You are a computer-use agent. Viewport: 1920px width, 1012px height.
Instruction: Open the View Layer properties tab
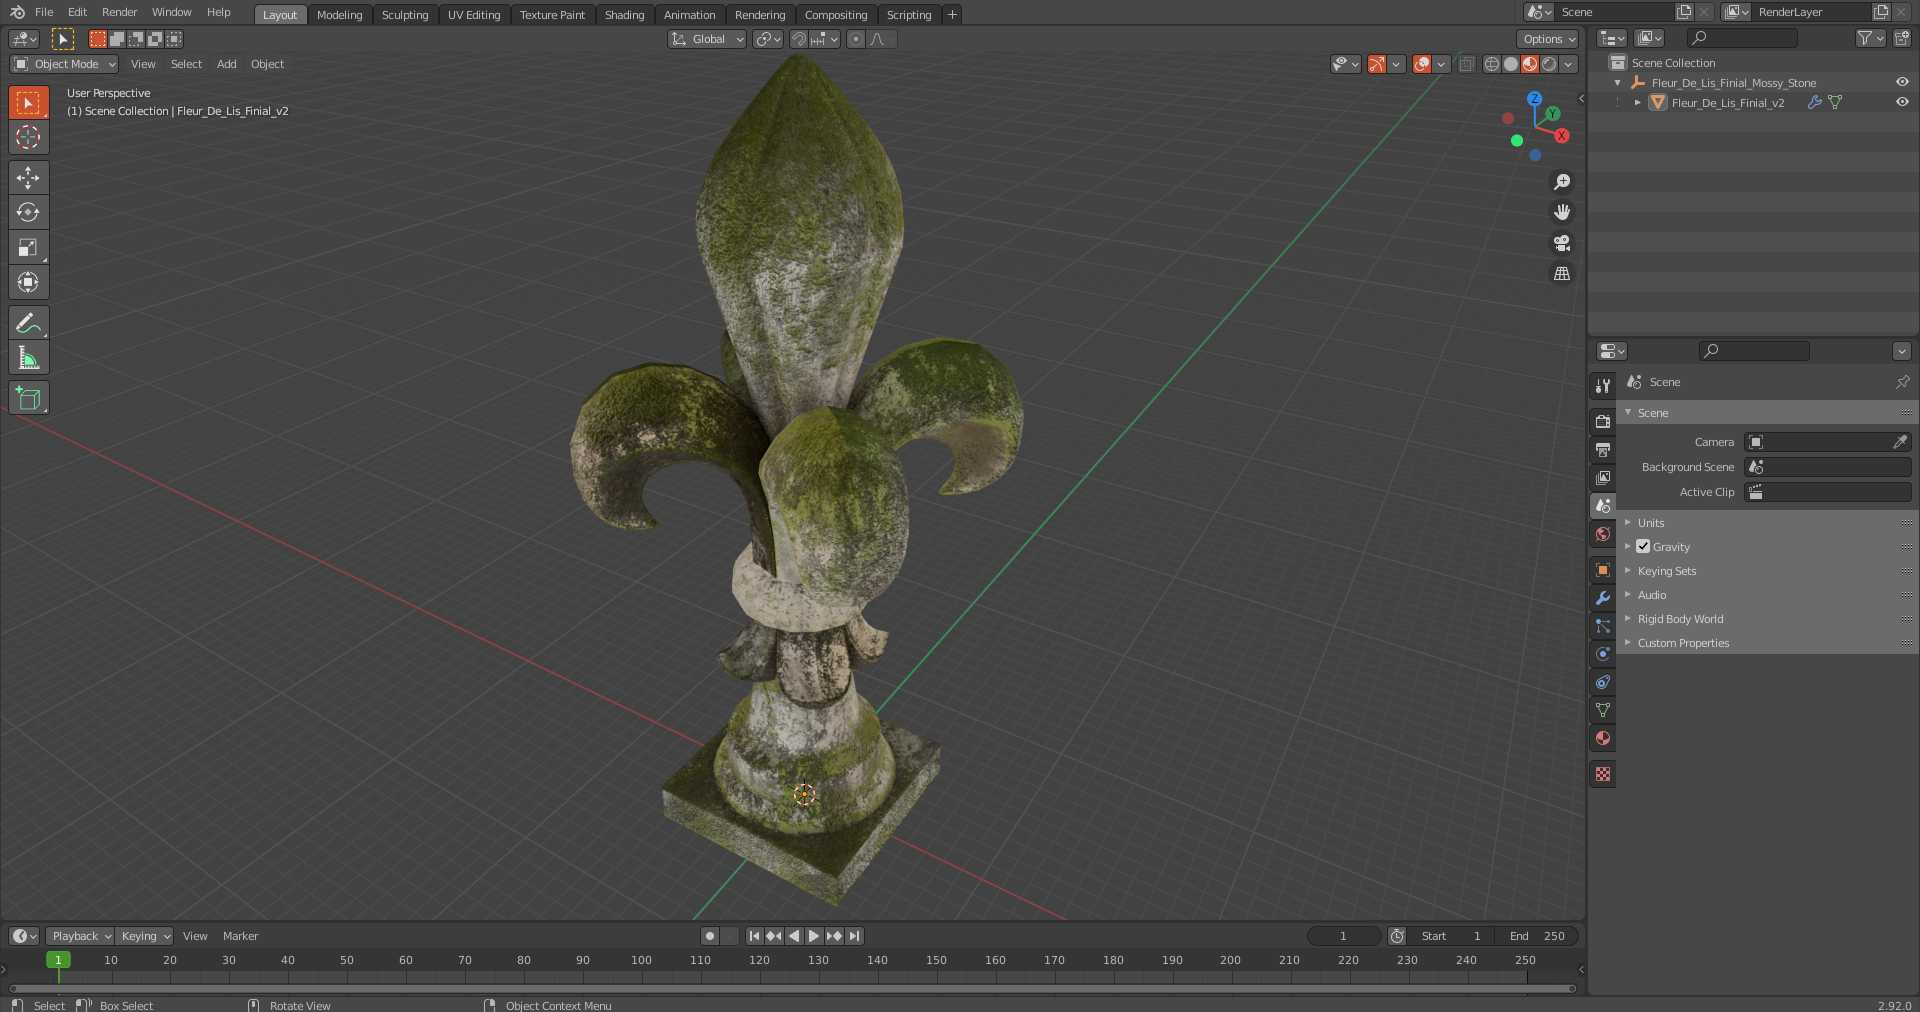pos(1603,478)
